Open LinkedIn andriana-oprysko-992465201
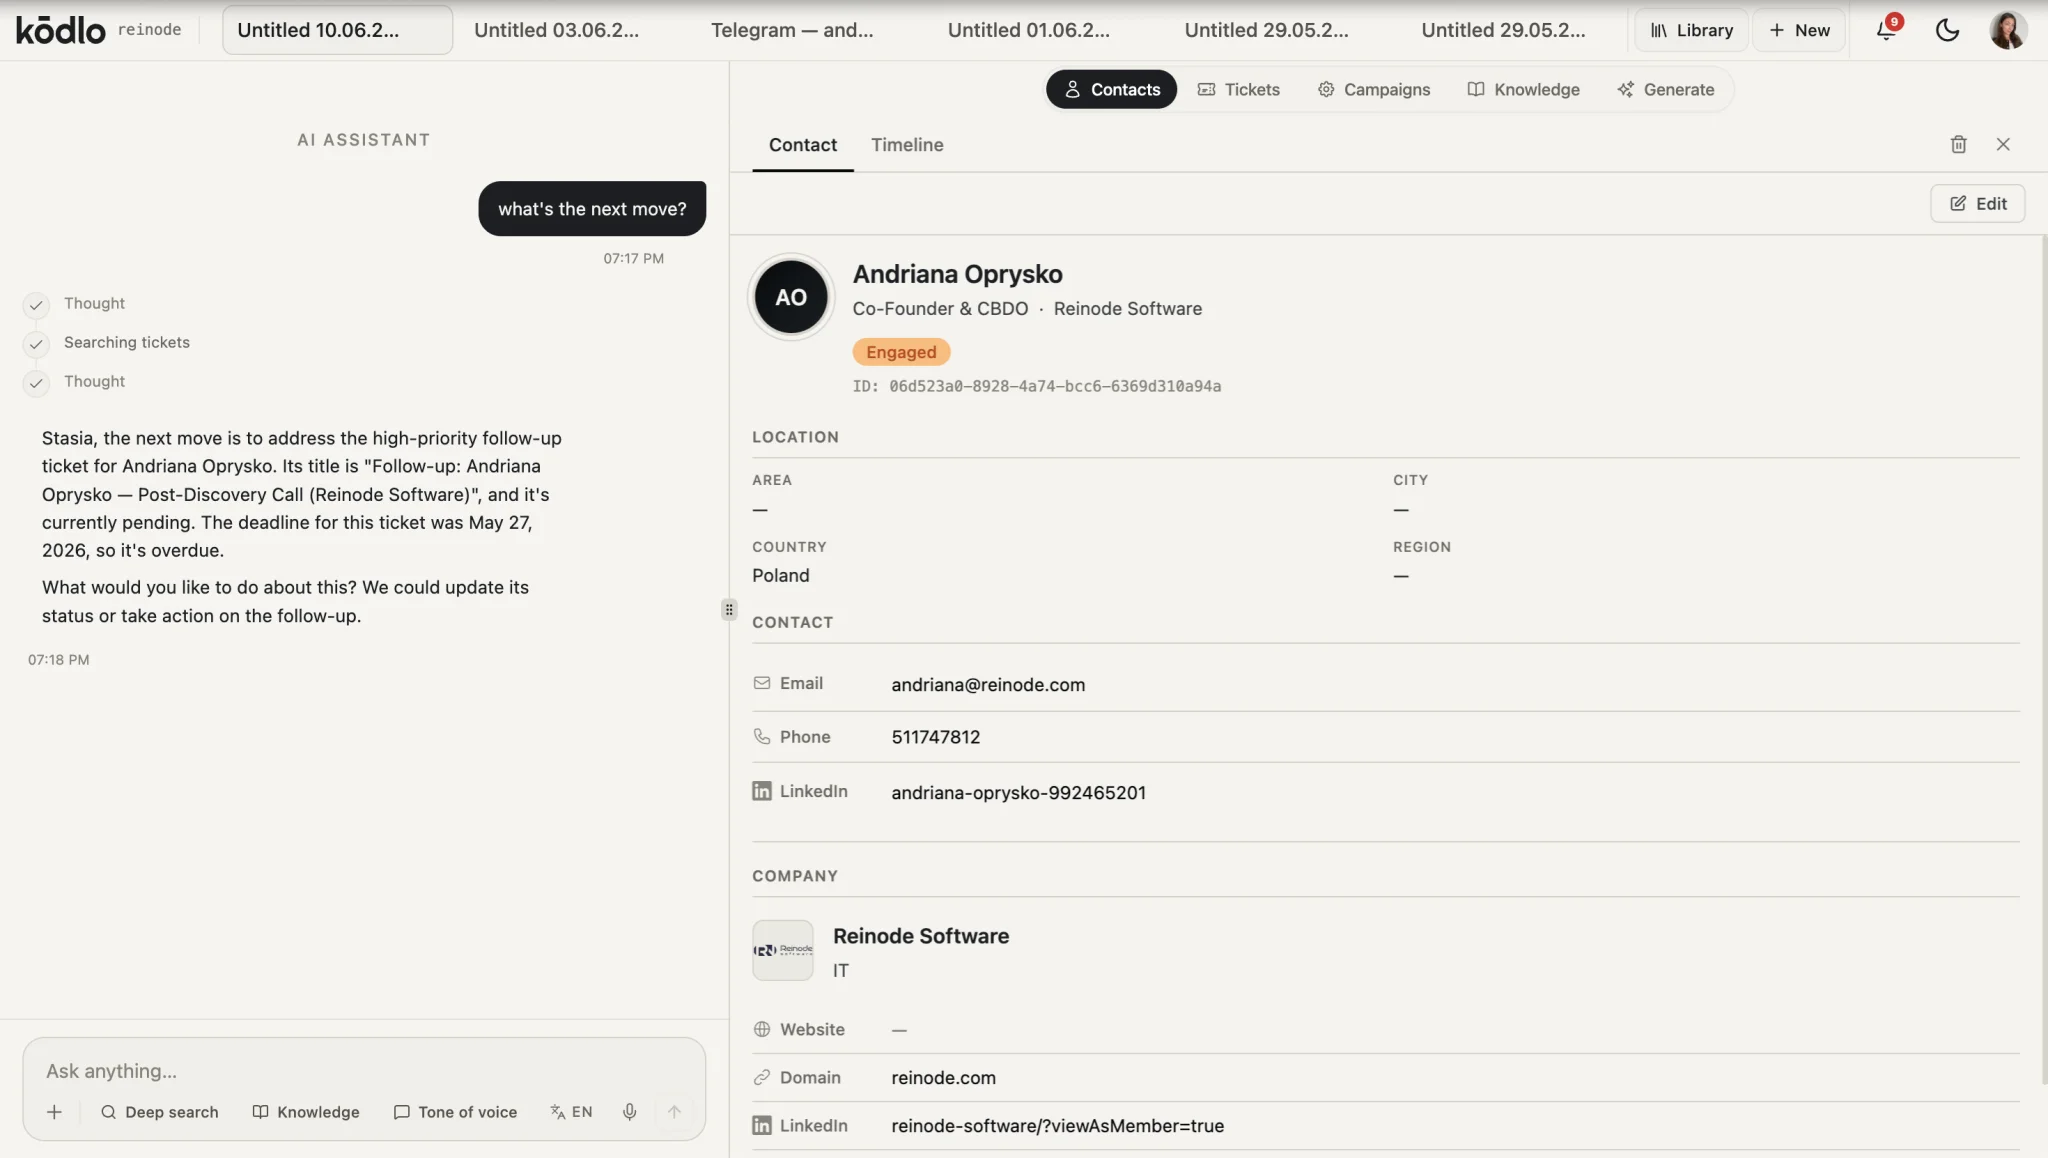The image size is (2048, 1158). click(1018, 793)
